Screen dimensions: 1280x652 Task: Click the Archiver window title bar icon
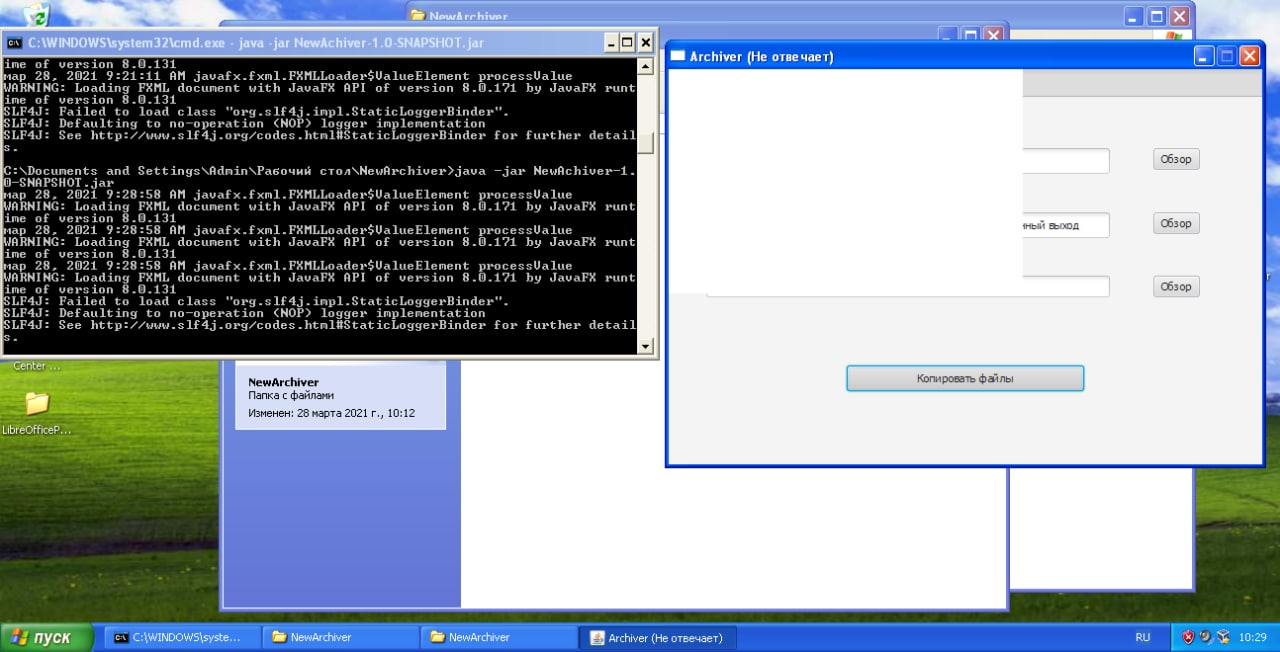point(677,56)
